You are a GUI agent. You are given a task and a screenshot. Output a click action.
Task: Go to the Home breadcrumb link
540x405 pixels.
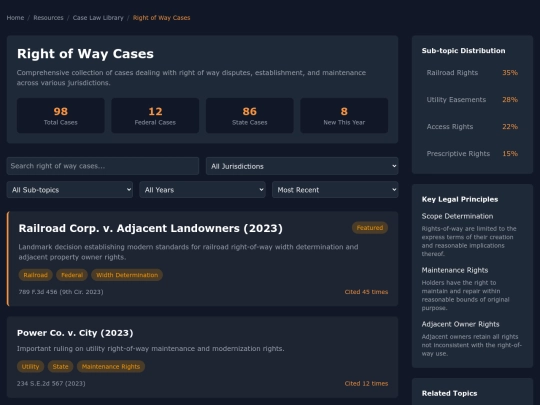pos(15,18)
